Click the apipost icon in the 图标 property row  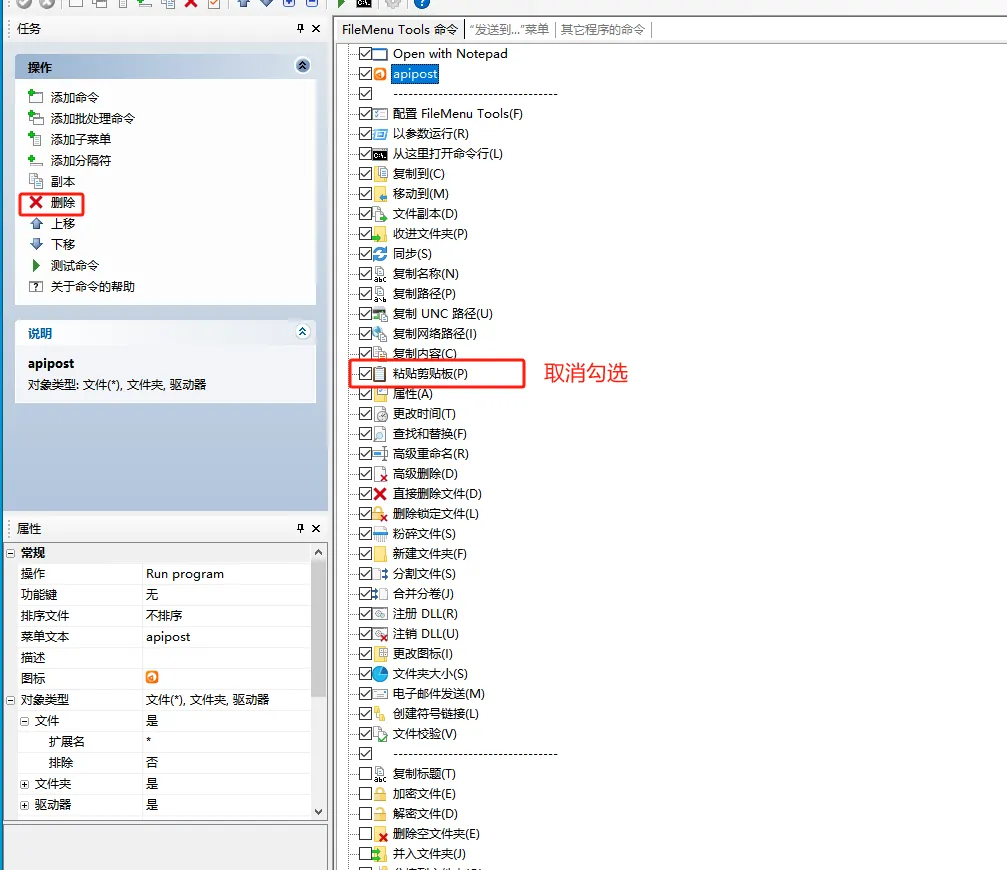[x=153, y=678]
